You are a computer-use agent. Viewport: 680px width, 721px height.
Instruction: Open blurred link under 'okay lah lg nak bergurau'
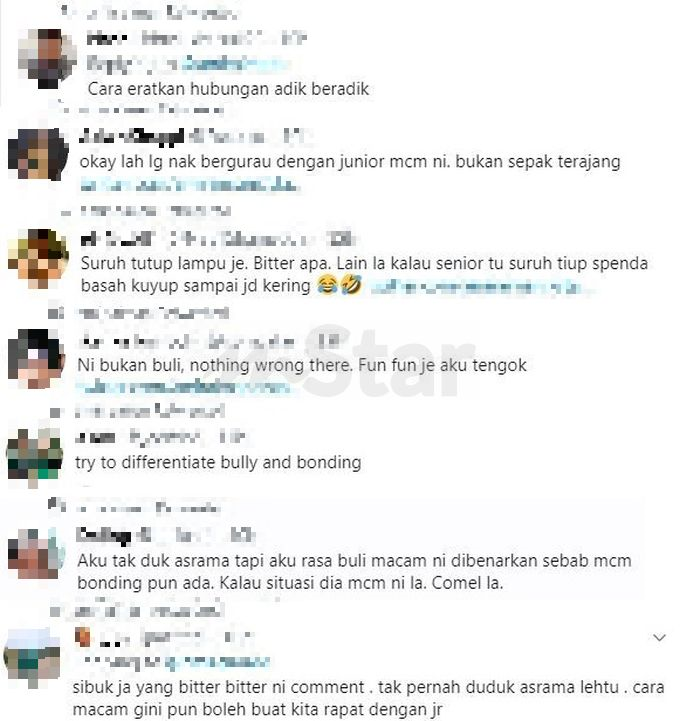(x=190, y=185)
